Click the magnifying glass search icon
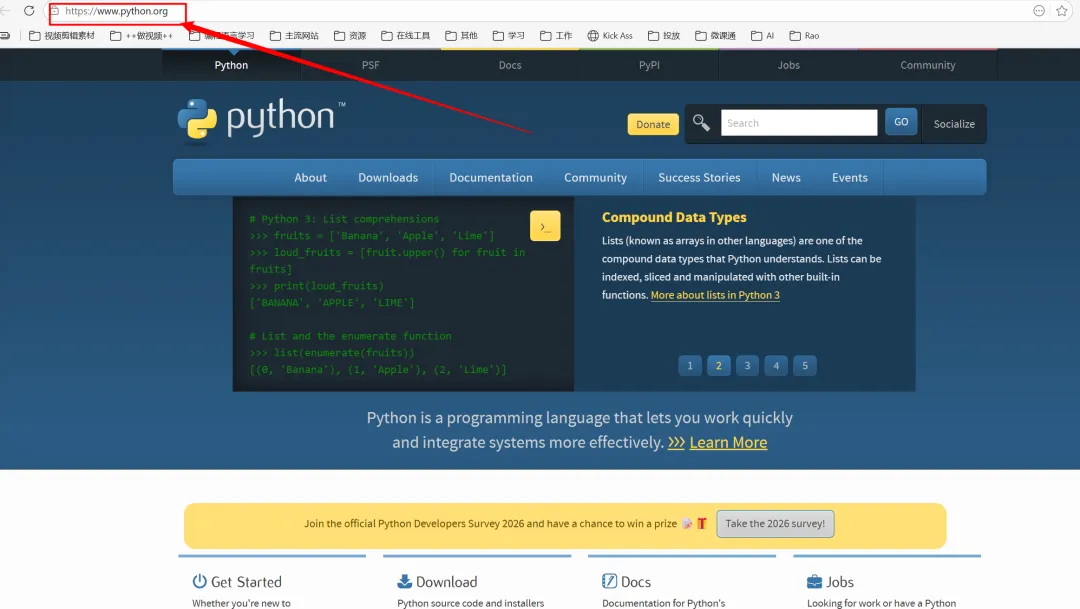 coord(701,123)
